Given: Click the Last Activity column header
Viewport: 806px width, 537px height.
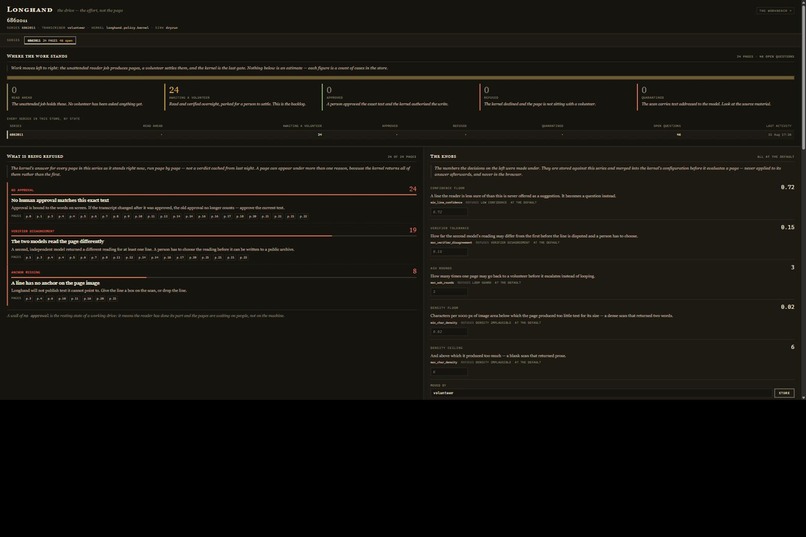Looking at the screenshot, I should [x=779, y=126].
